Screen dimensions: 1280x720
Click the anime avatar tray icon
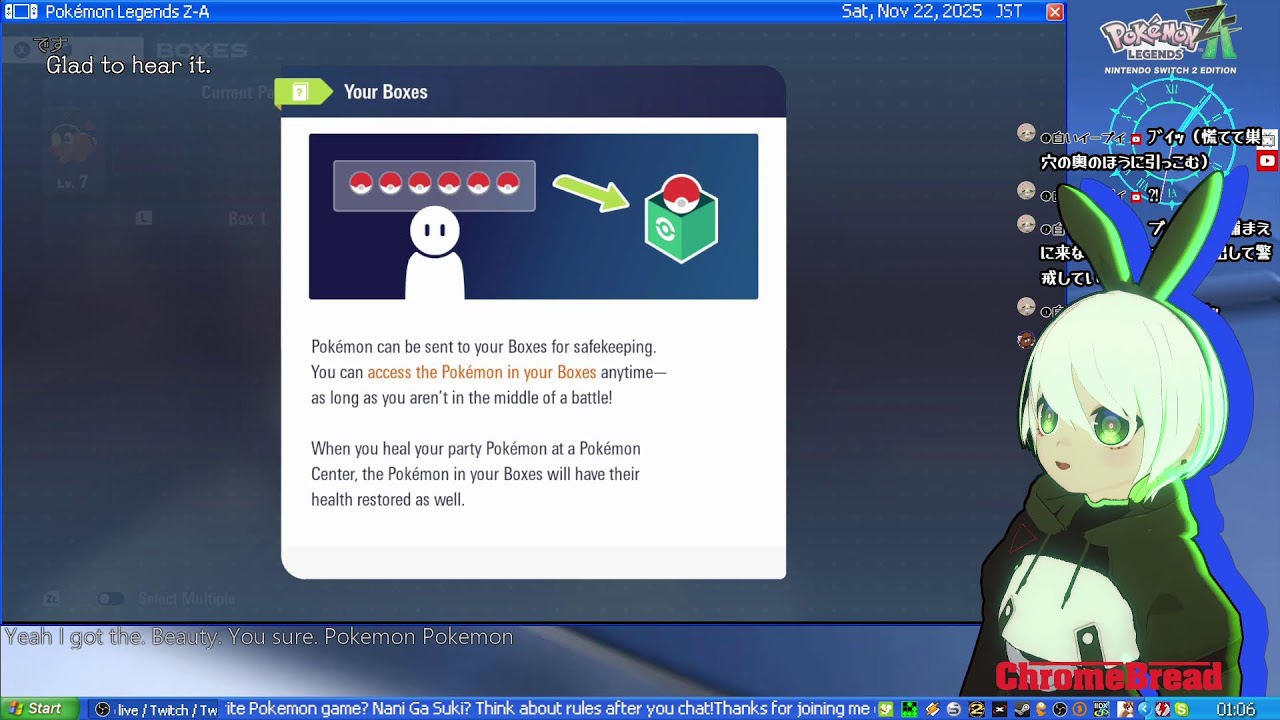click(x=1125, y=709)
